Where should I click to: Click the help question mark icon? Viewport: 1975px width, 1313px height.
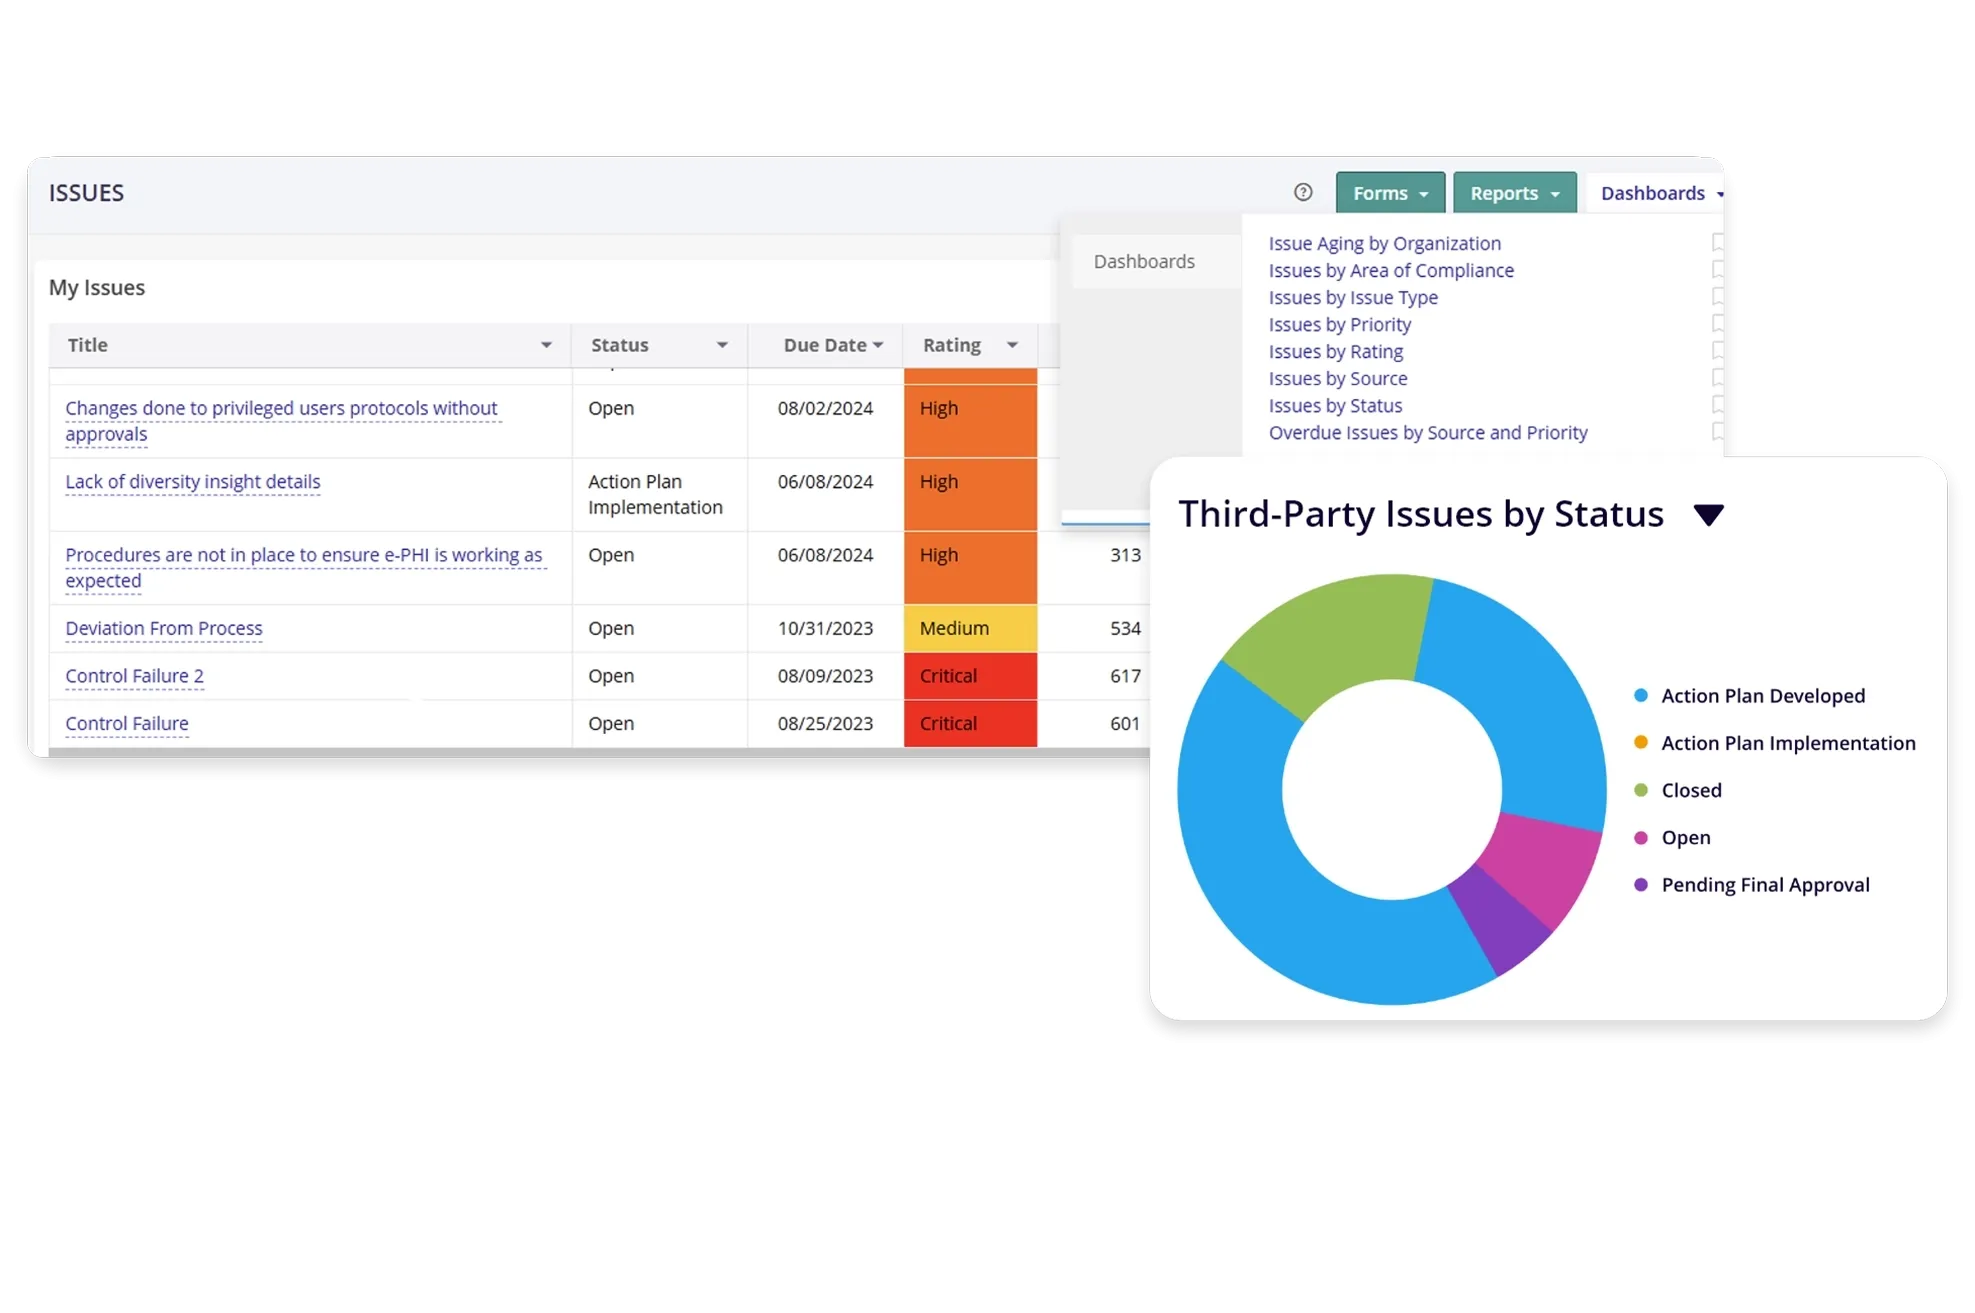[1302, 192]
